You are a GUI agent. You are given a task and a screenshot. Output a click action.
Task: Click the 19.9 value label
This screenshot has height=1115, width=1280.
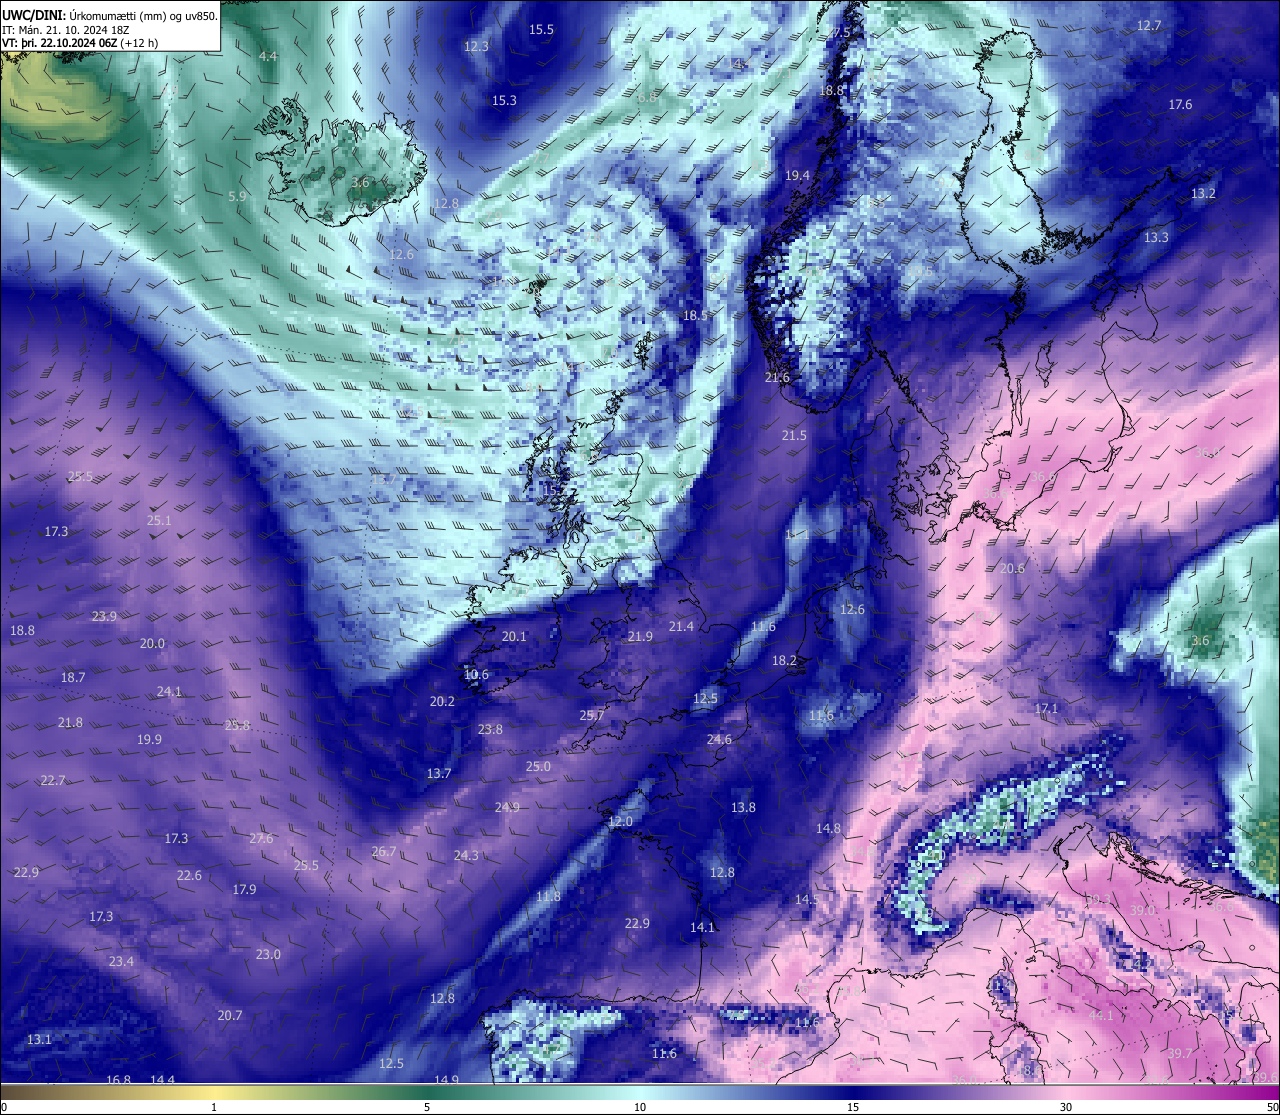pos(149,739)
